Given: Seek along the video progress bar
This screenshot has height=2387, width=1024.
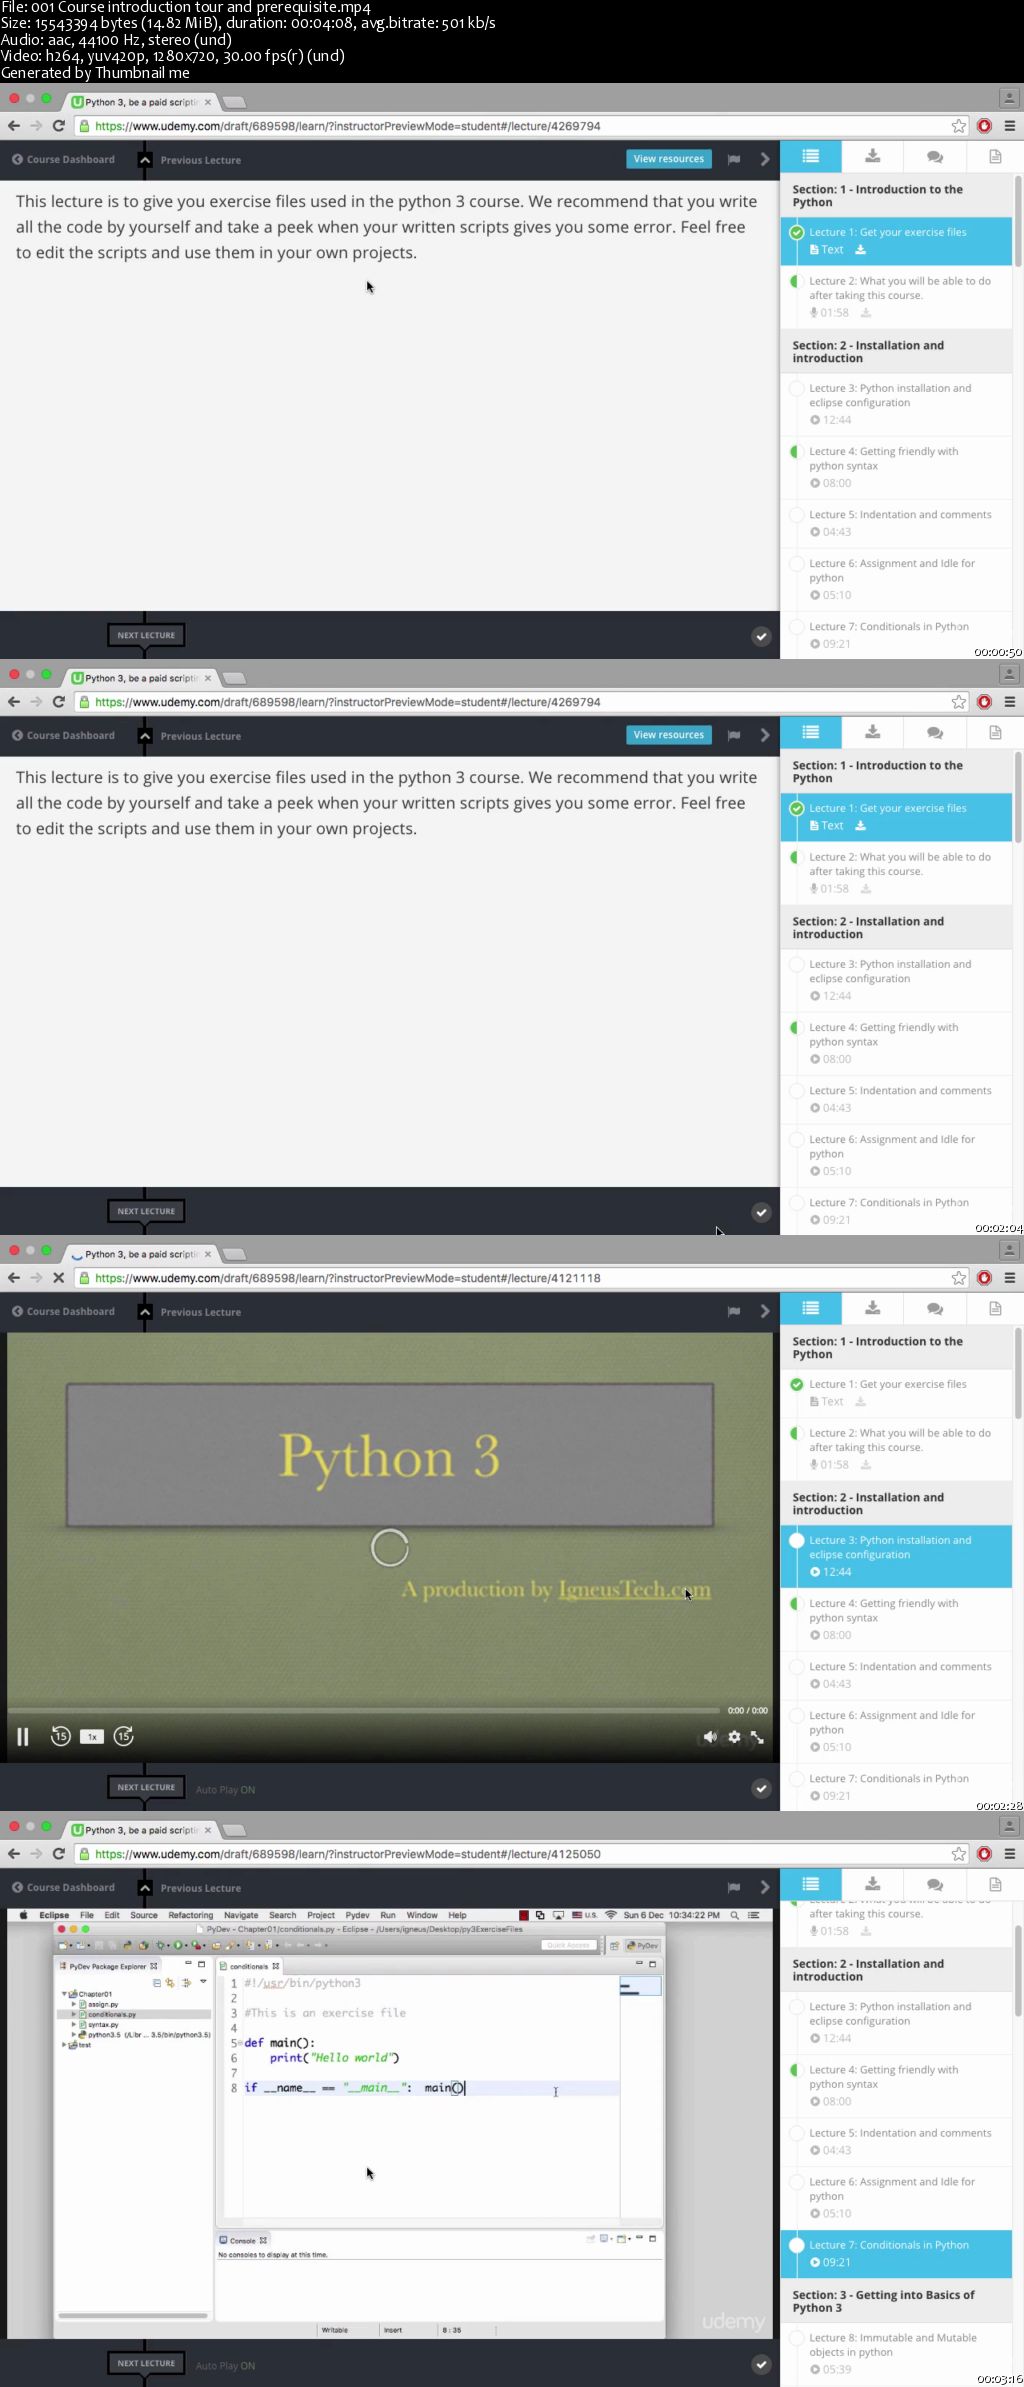Looking at the screenshot, I should (364, 1710).
